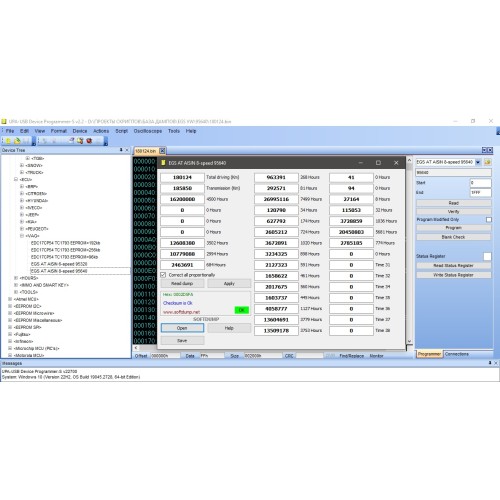Click the red bug toolbar icon

tap(89, 141)
